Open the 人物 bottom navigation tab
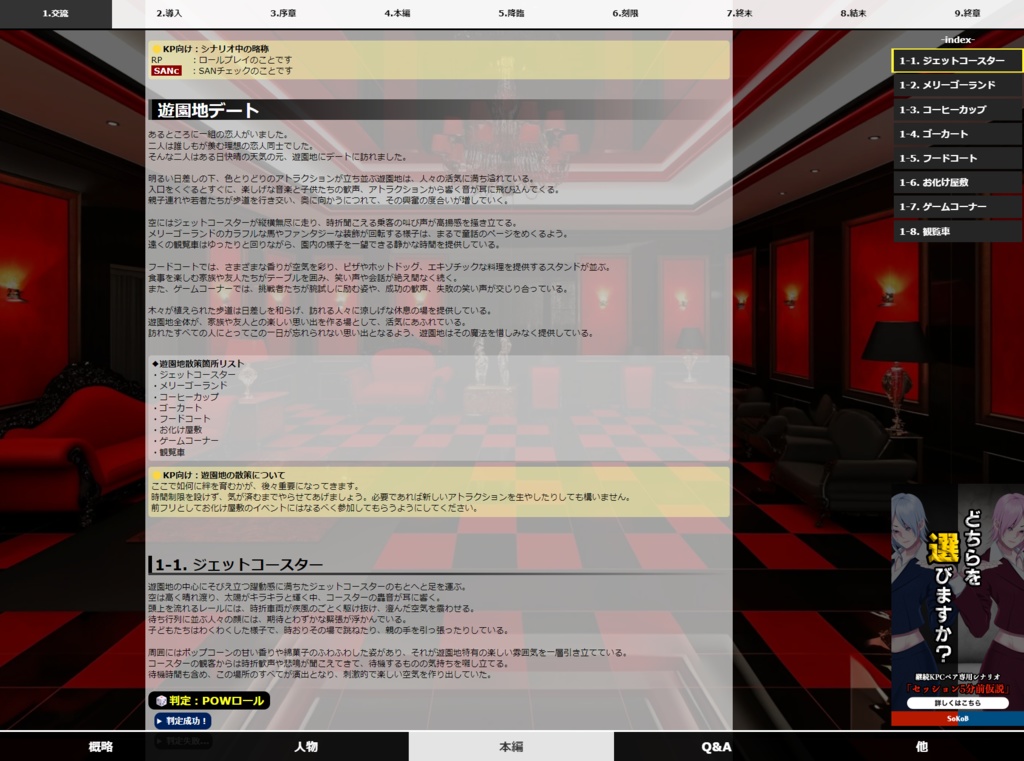The image size is (1024, 761). tap(306, 746)
